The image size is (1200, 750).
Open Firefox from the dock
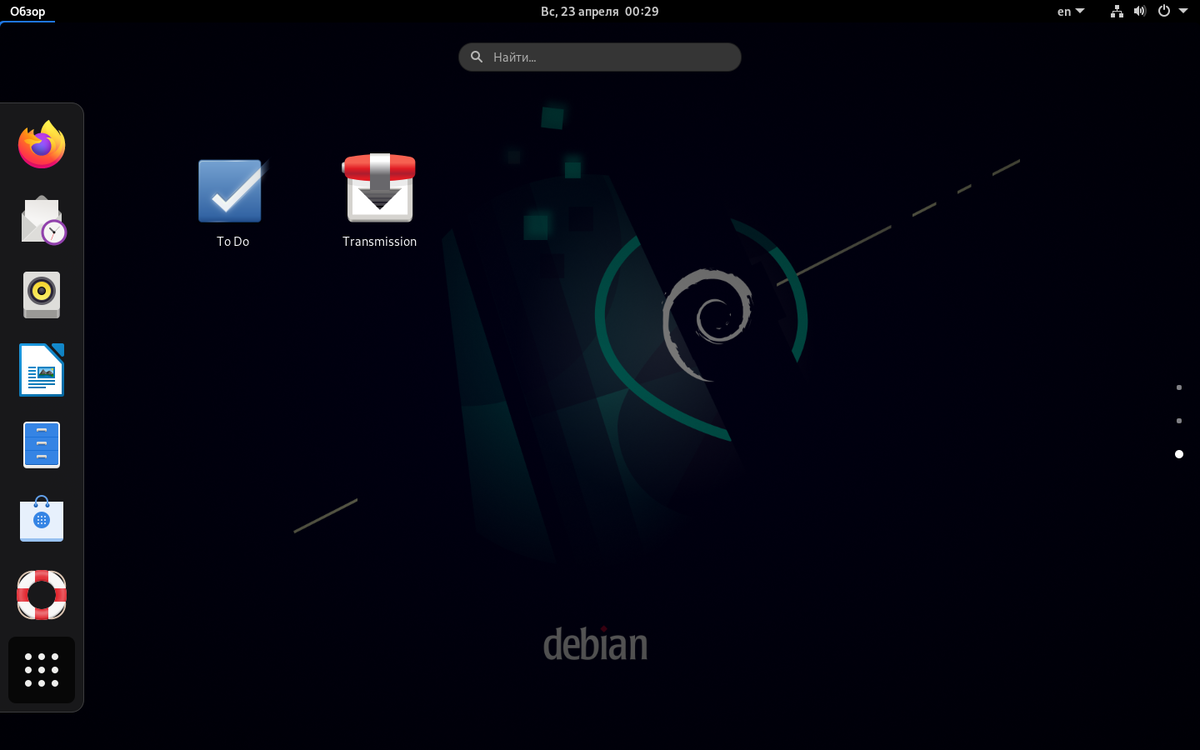(x=41, y=144)
